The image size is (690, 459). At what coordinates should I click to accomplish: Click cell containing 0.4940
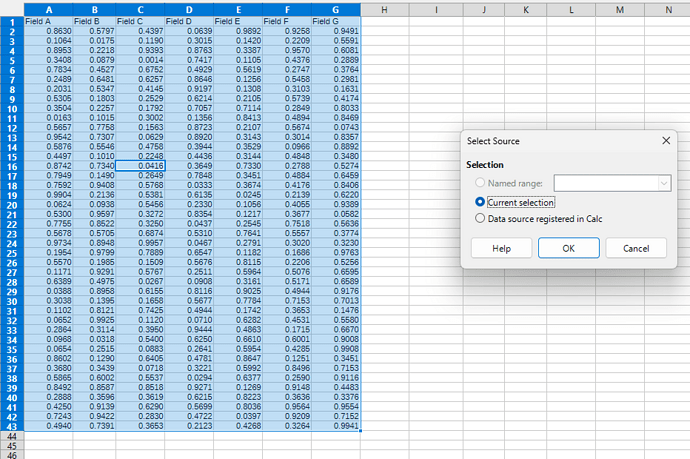tap(48, 426)
